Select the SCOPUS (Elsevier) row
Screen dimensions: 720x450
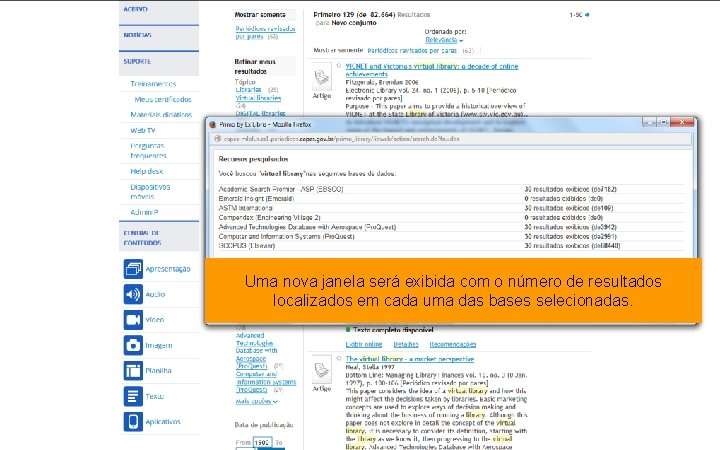[x=451, y=246]
